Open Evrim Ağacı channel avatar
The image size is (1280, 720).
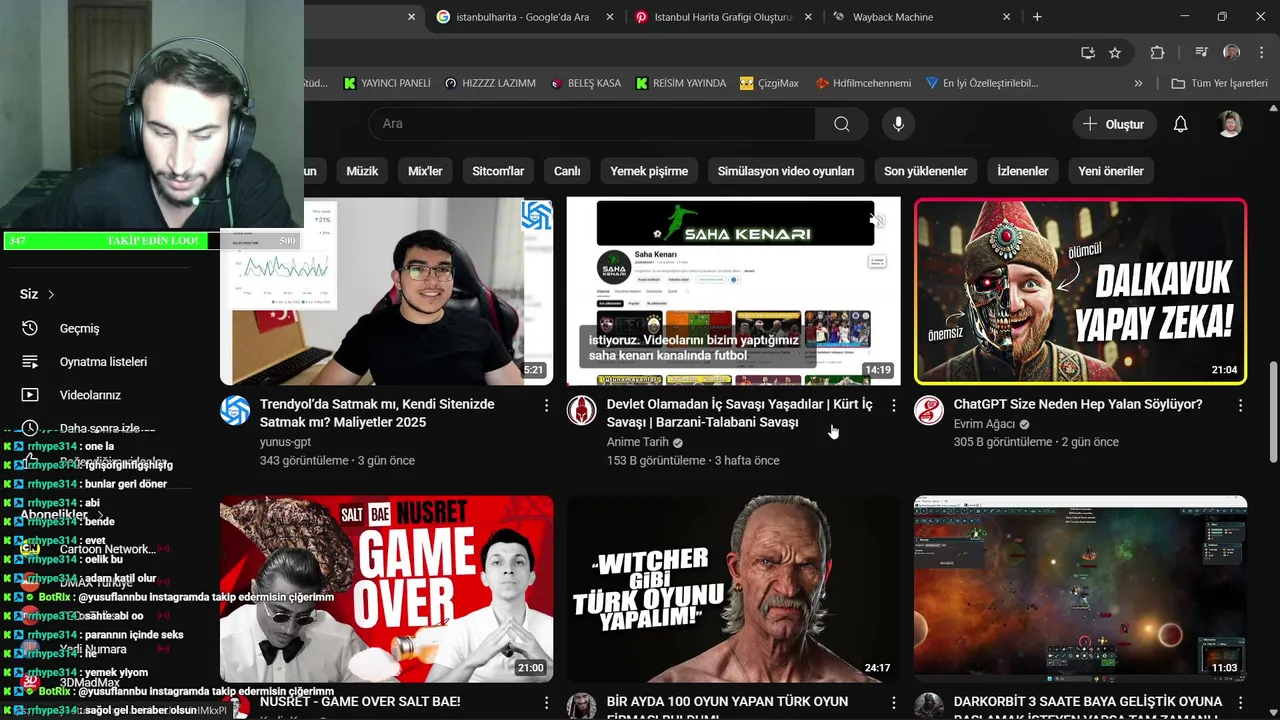pyautogui.click(x=929, y=410)
